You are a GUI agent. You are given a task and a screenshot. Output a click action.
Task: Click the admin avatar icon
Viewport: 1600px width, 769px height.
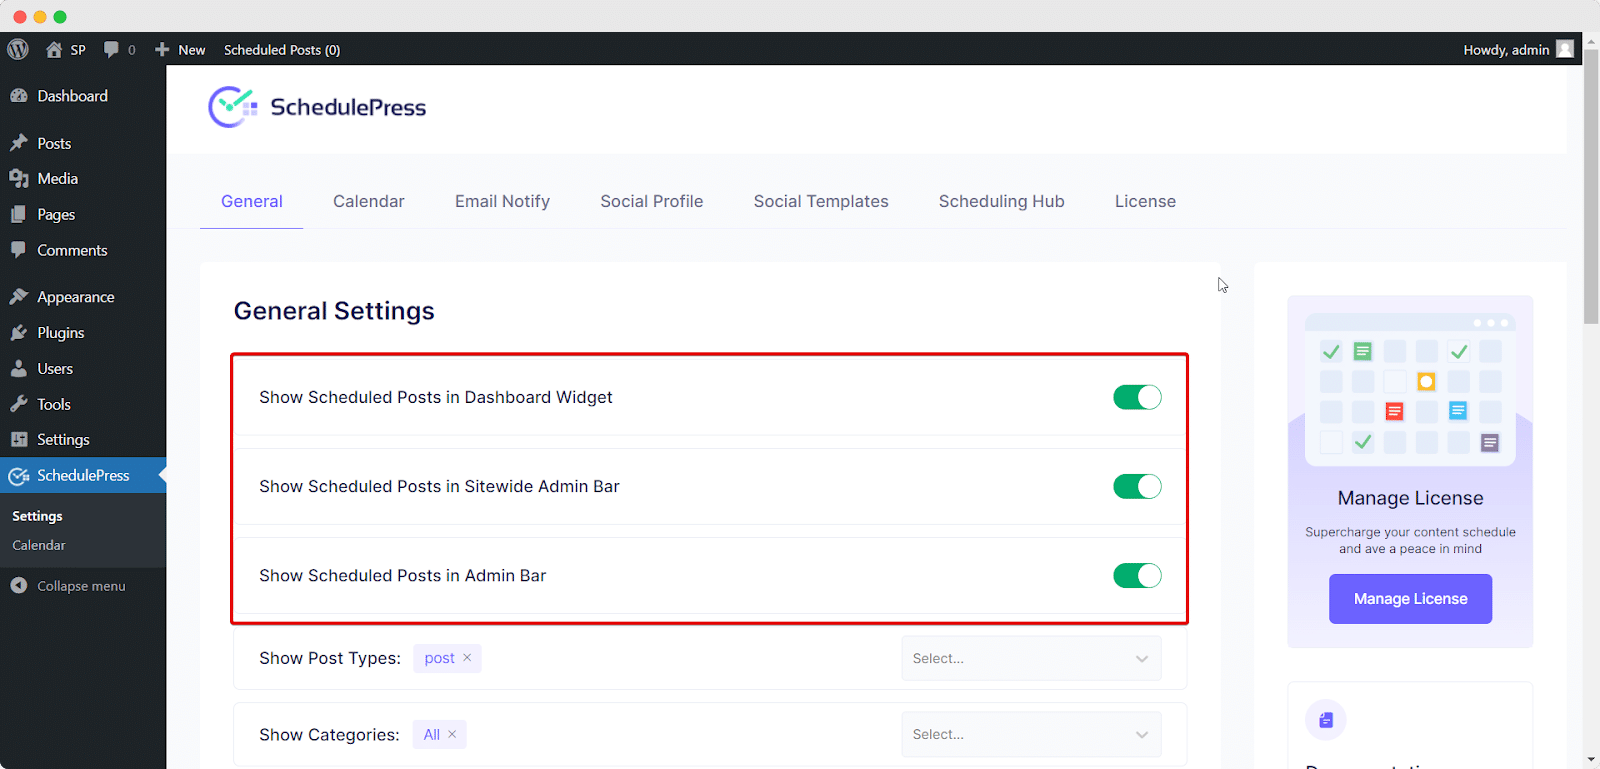[1565, 49]
